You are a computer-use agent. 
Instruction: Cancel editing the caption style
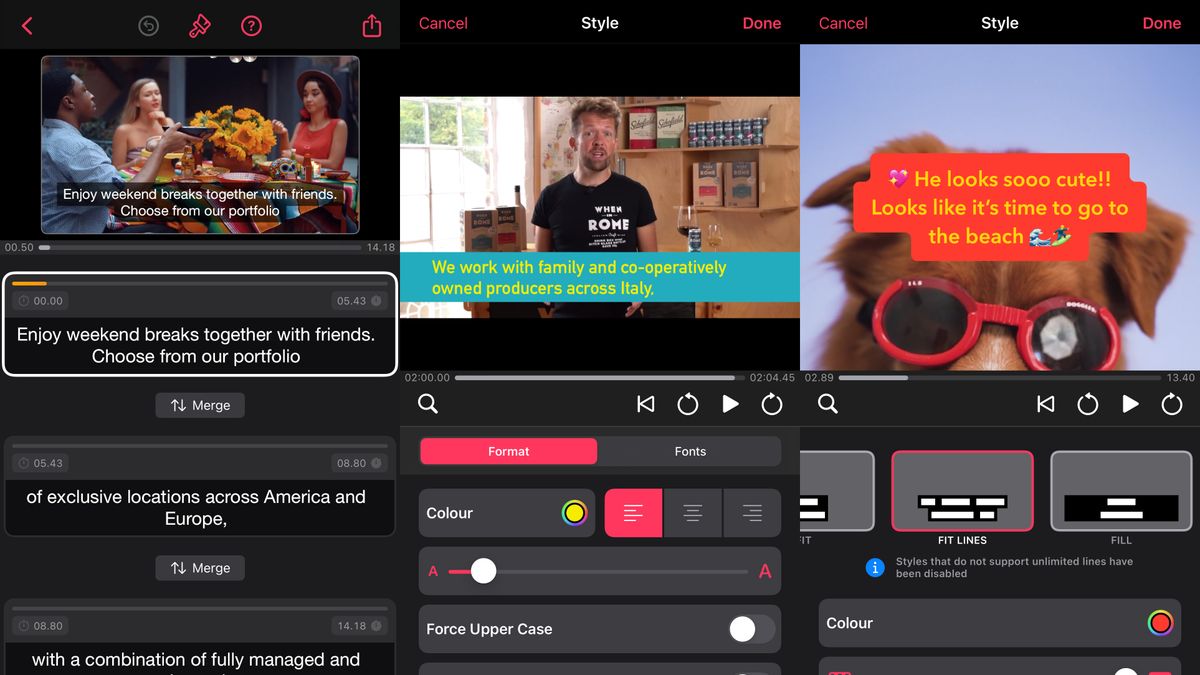pyautogui.click(x=443, y=23)
